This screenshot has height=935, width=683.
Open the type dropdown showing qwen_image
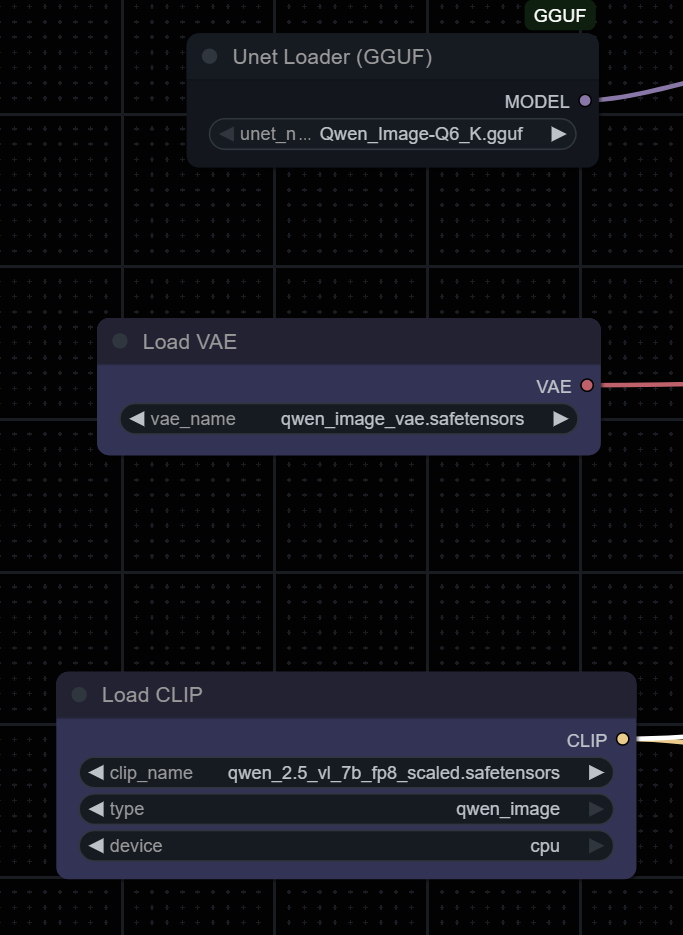[x=346, y=809]
